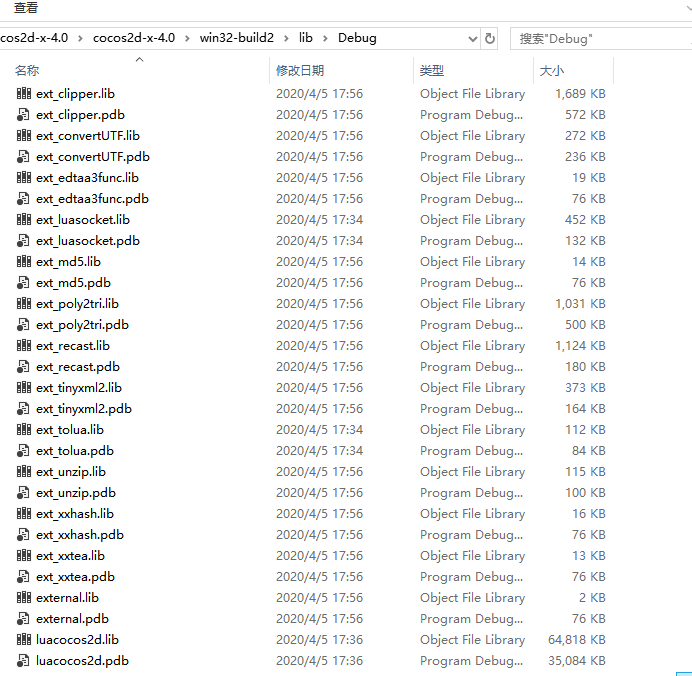Viewport: 692px width, 676px height.
Task: Click the 1,124 KB size cell
Action: [580, 346]
